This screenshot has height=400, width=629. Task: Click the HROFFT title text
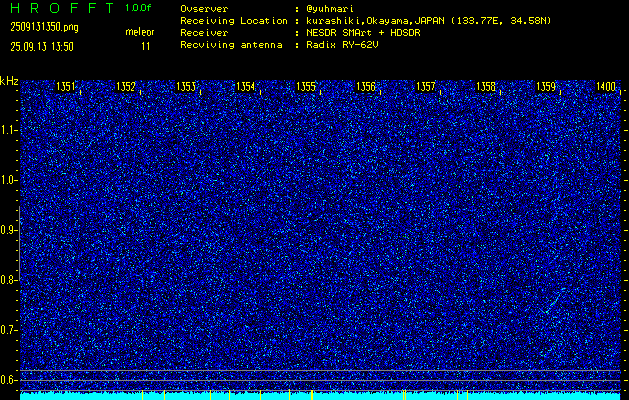coord(62,8)
